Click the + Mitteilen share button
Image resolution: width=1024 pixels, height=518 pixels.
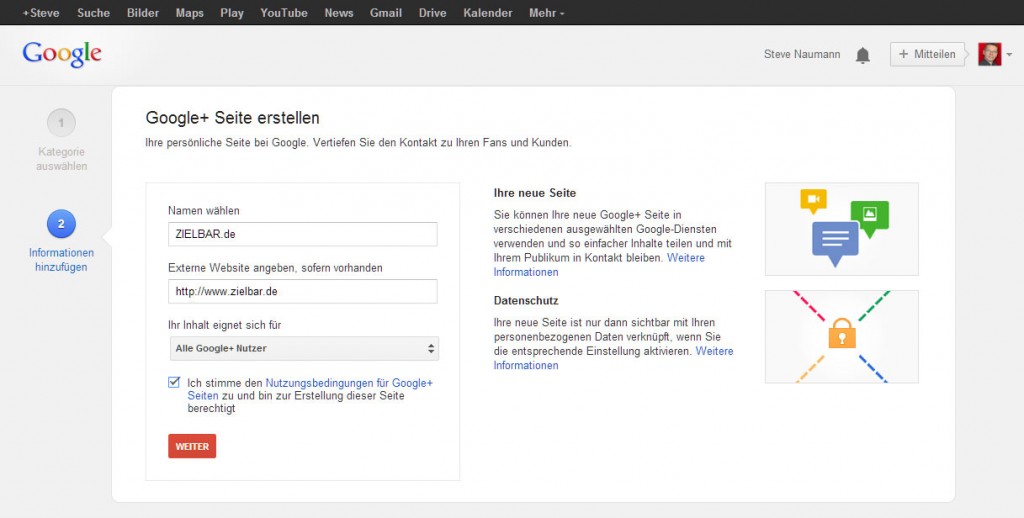[927, 54]
